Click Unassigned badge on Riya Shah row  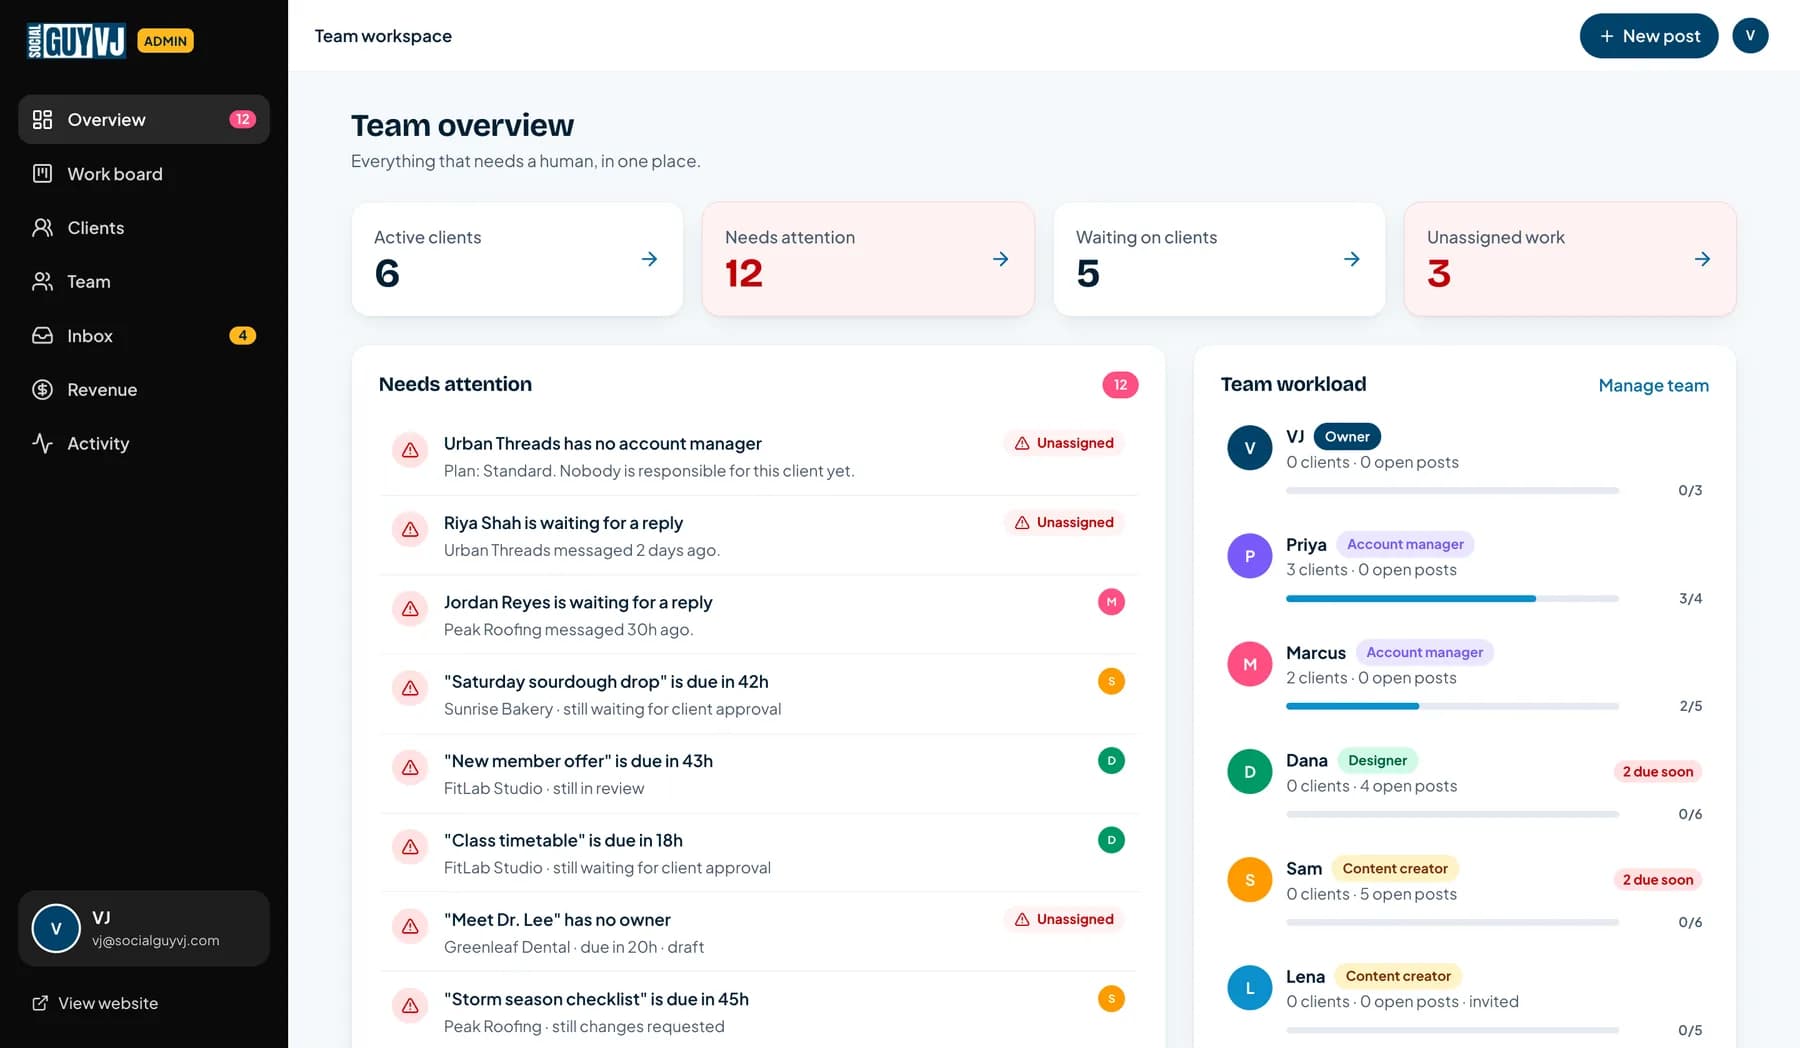(1064, 522)
